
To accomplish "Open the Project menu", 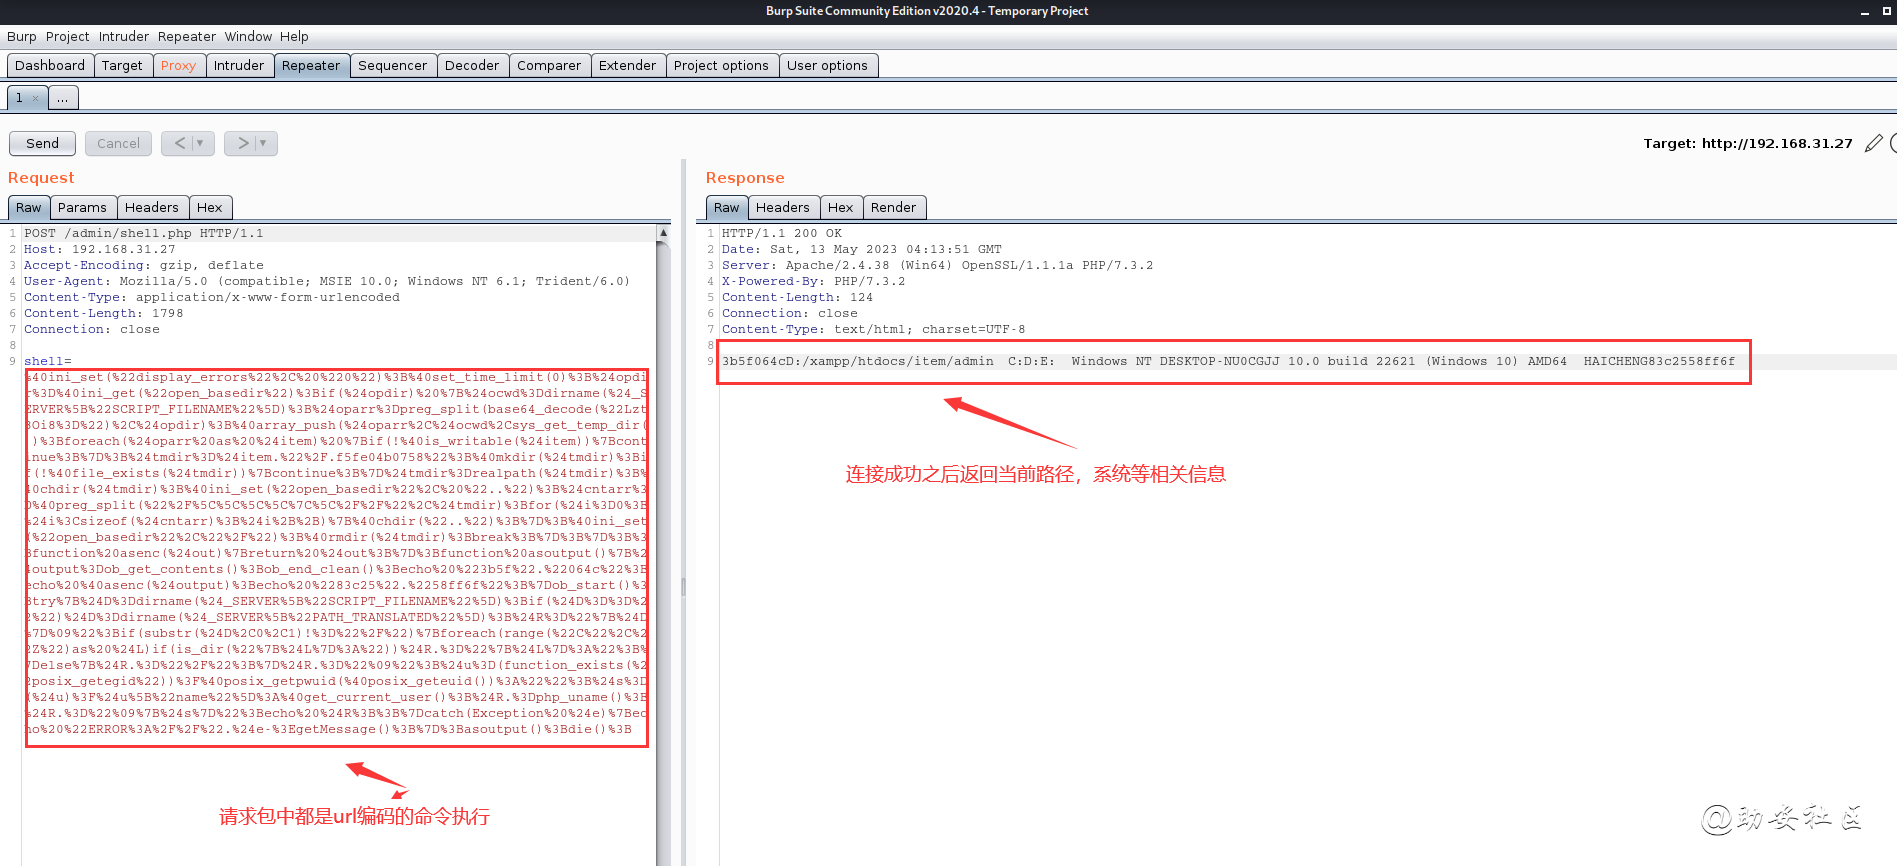I will tap(67, 37).
